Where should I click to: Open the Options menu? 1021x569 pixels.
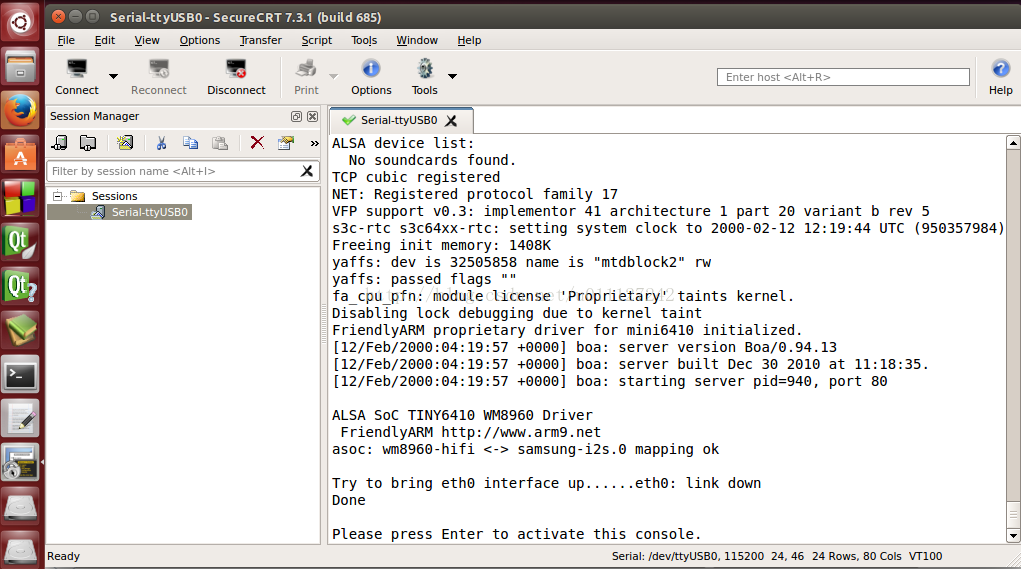click(200, 40)
